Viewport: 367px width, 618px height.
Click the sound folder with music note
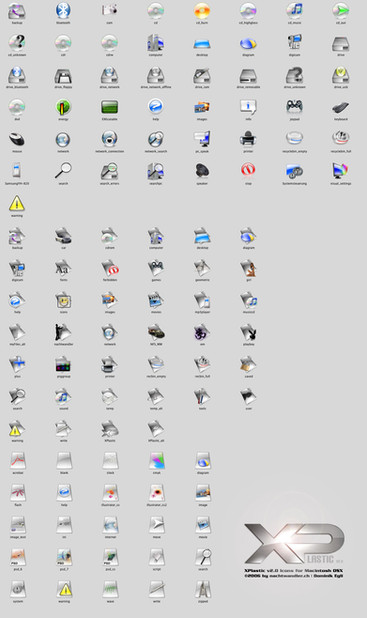tap(63, 396)
